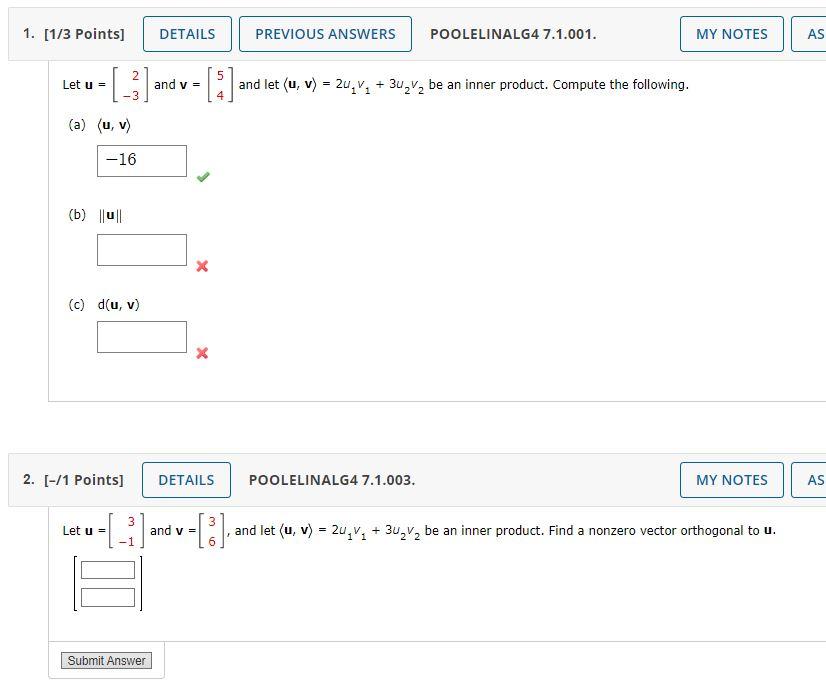Select the answer box showing −16

pos(141,160)
